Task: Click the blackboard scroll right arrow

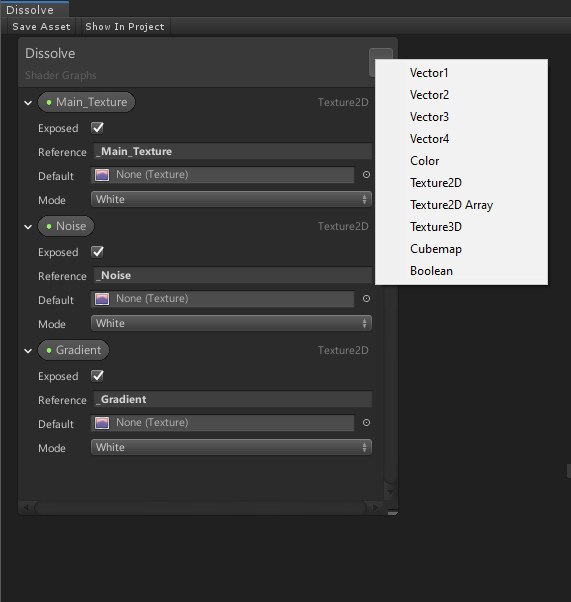Action: (x=375, y=508)
